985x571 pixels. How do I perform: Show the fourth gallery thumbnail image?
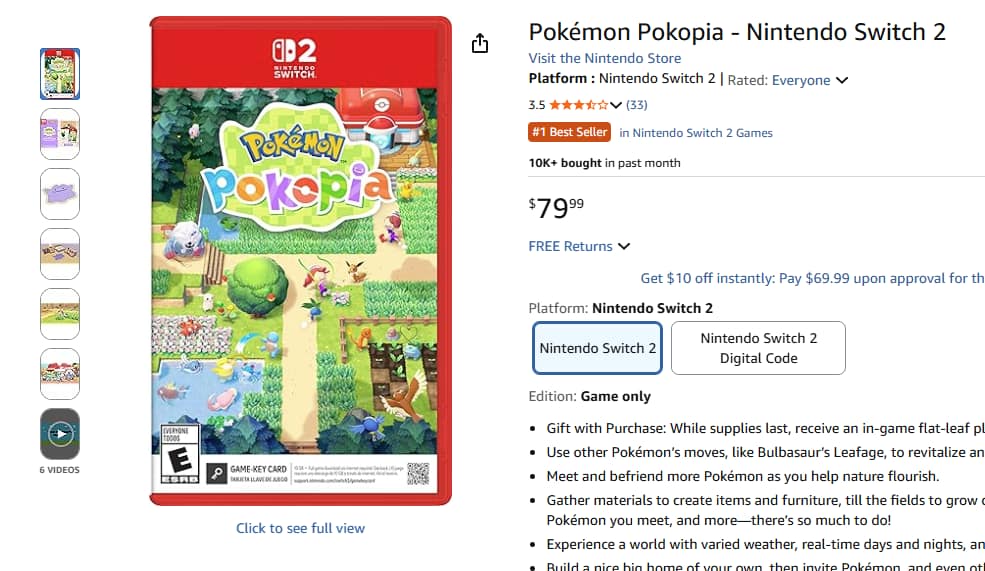60,254
